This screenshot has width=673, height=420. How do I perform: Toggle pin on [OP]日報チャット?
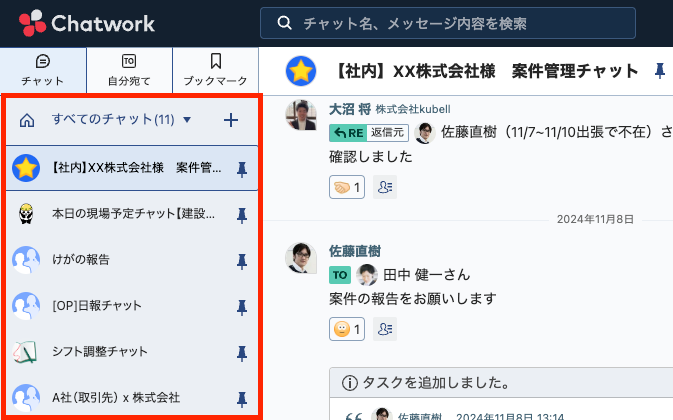(242, 307)
